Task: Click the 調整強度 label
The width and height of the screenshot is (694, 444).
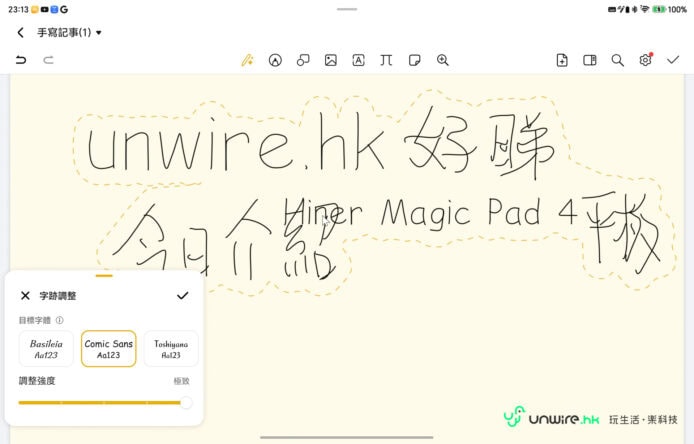Action: click(x=37, y=381)
